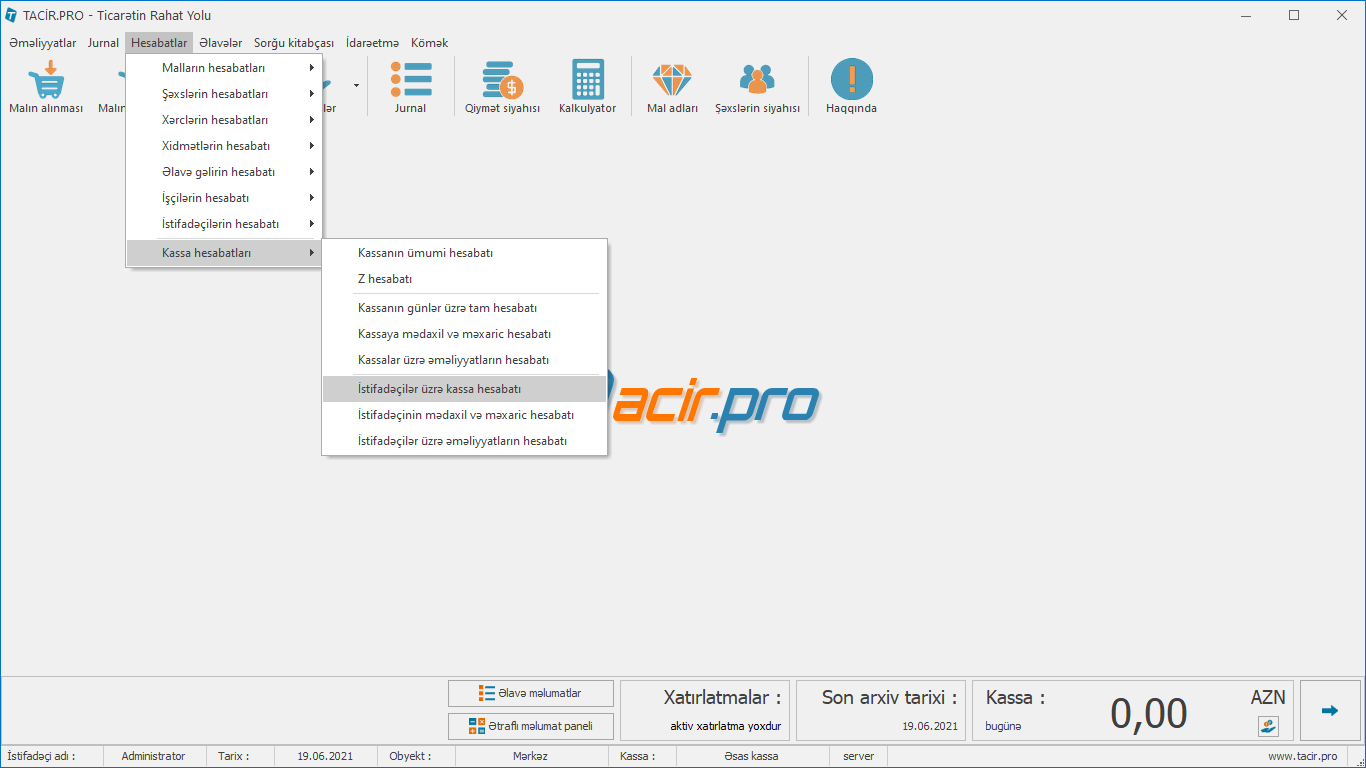
Task: Select Z hesabatı menu entry
Action: [385, 279]
